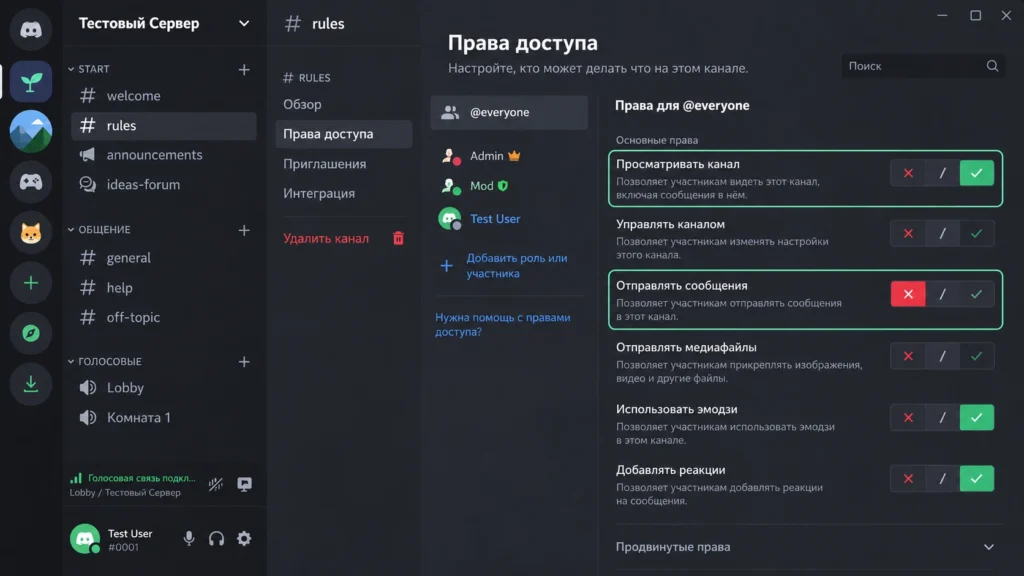
Task: Select the green sprout server icon
Action: [x=31, y=82]
